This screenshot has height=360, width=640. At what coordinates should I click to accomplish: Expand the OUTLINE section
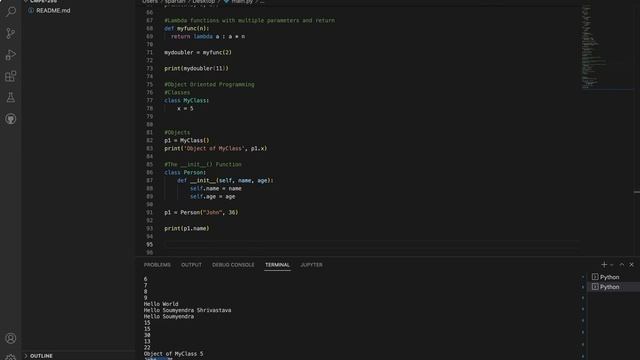click(41, 356)
